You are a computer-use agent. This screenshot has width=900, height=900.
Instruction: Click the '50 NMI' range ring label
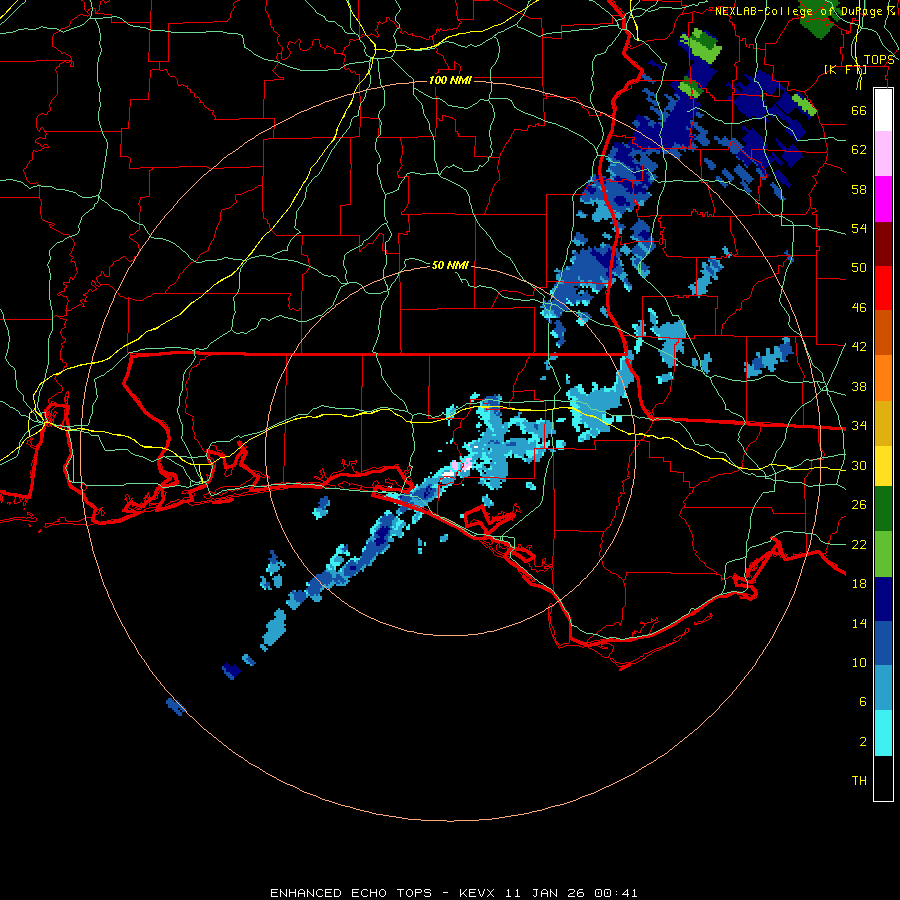coord(450,265)
